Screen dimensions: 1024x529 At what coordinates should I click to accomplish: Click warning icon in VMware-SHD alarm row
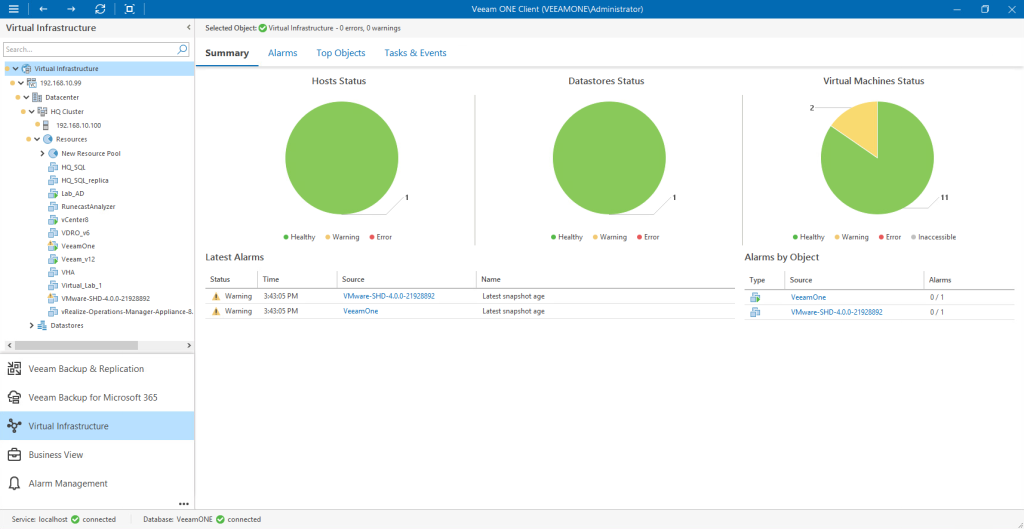coord(216,296)
